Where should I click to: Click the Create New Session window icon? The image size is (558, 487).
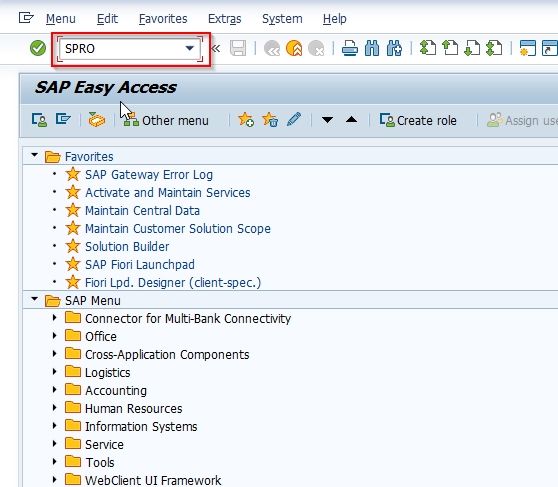tap(527, 48)
